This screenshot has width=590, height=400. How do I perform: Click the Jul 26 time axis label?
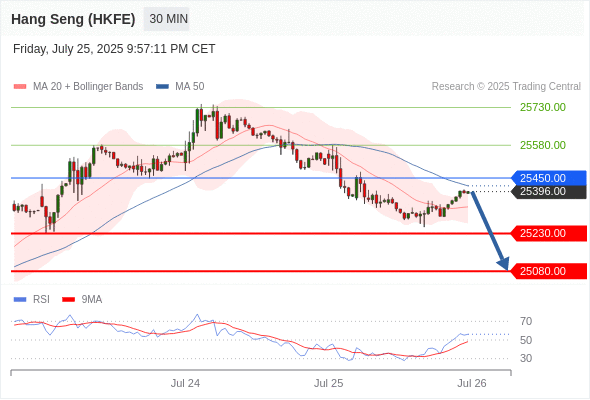pos(472,383)
